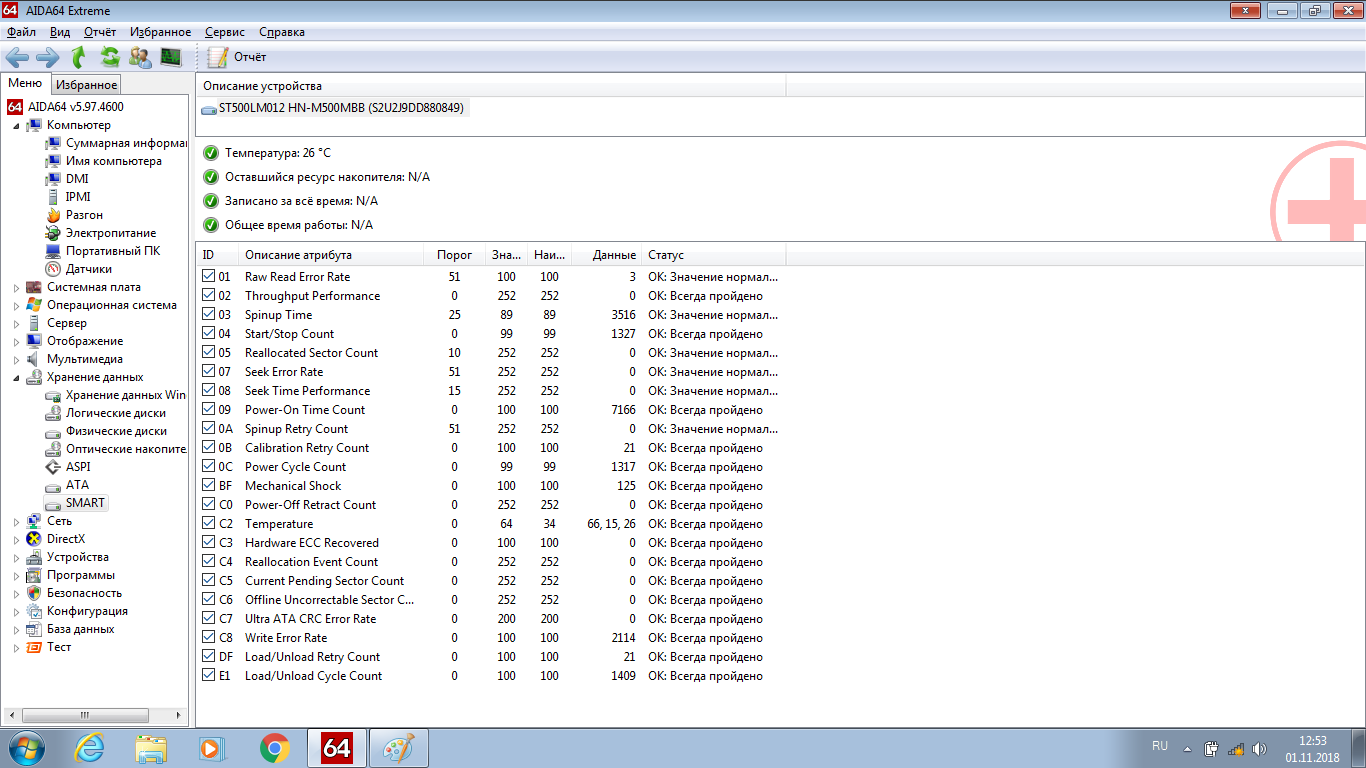The height and width of the screenshot is (768, 1366).
Task: Toggle Reallocated Sector Count checkbox
Action: [208, 352]
